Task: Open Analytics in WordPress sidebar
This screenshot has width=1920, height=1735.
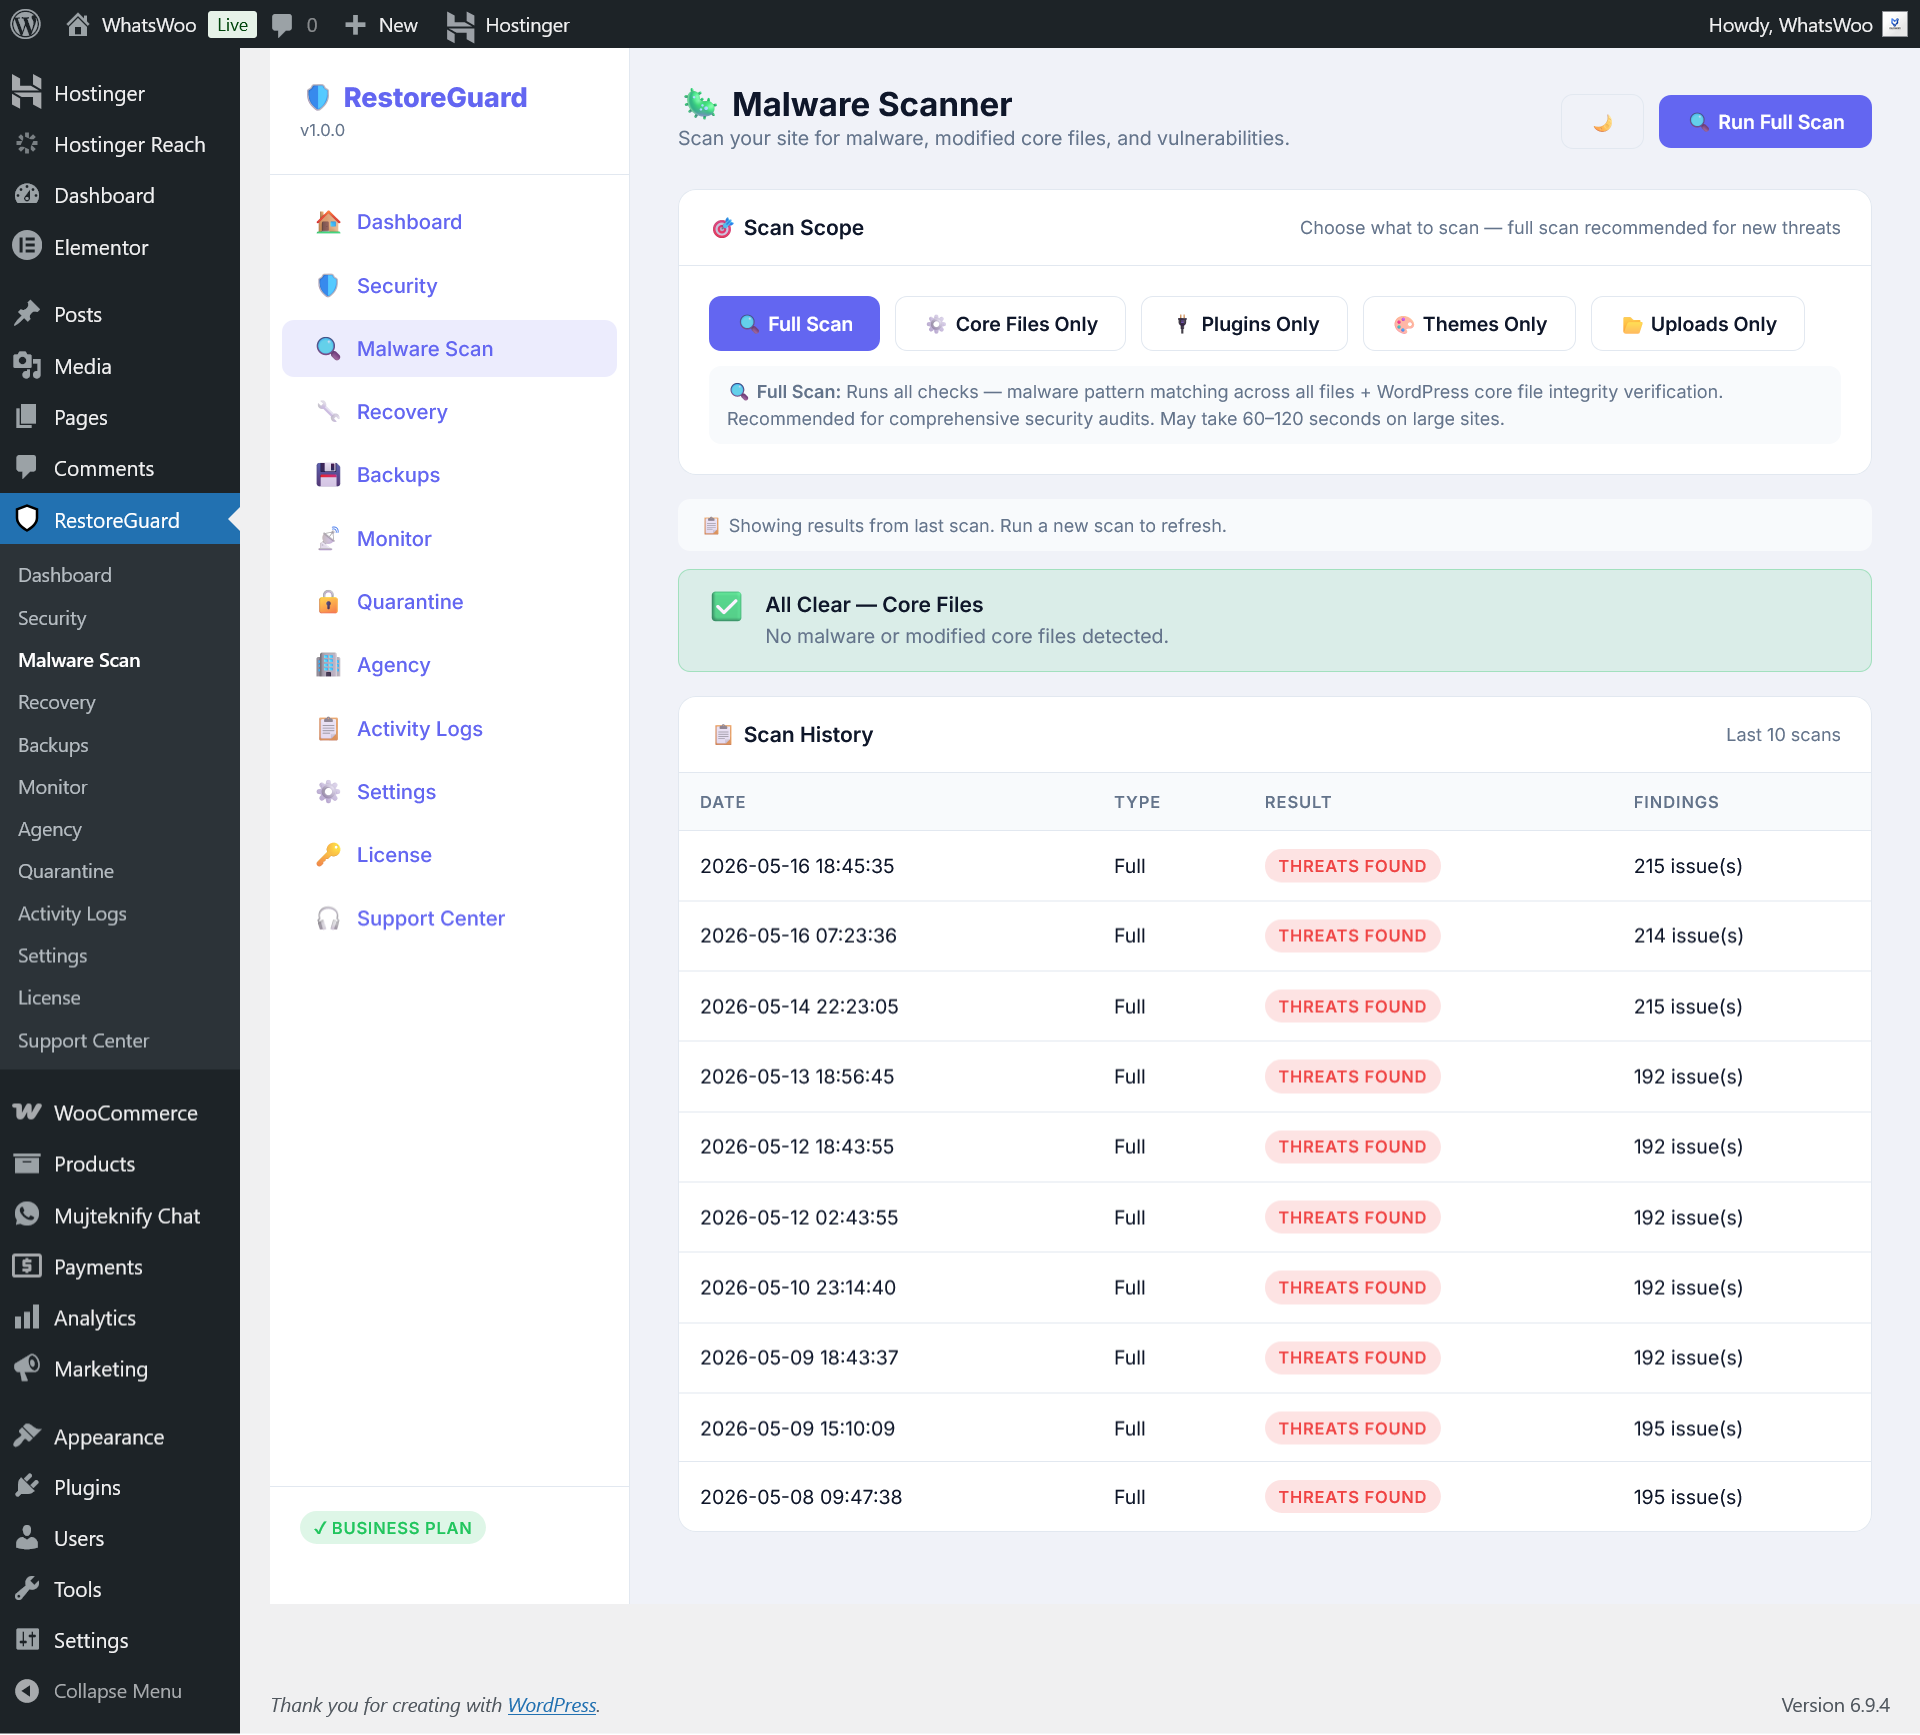Action: (120, 1318)
